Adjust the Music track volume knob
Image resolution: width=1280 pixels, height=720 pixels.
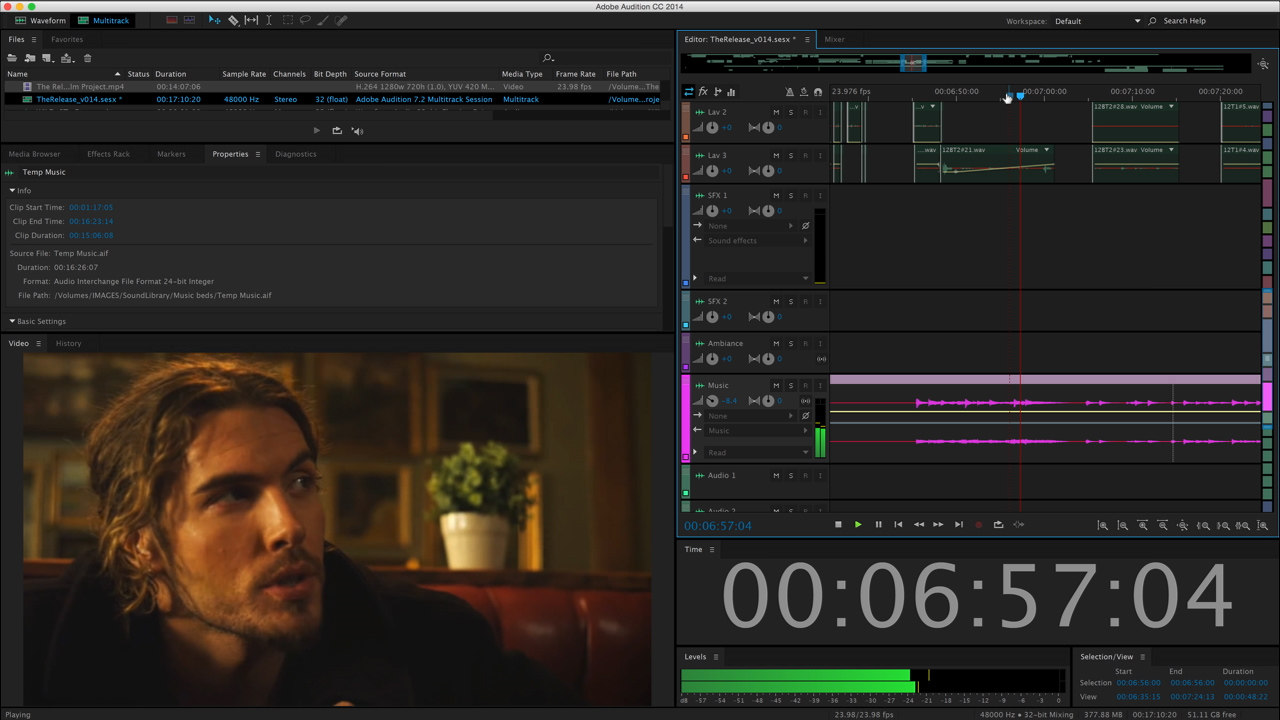point(712,401)
